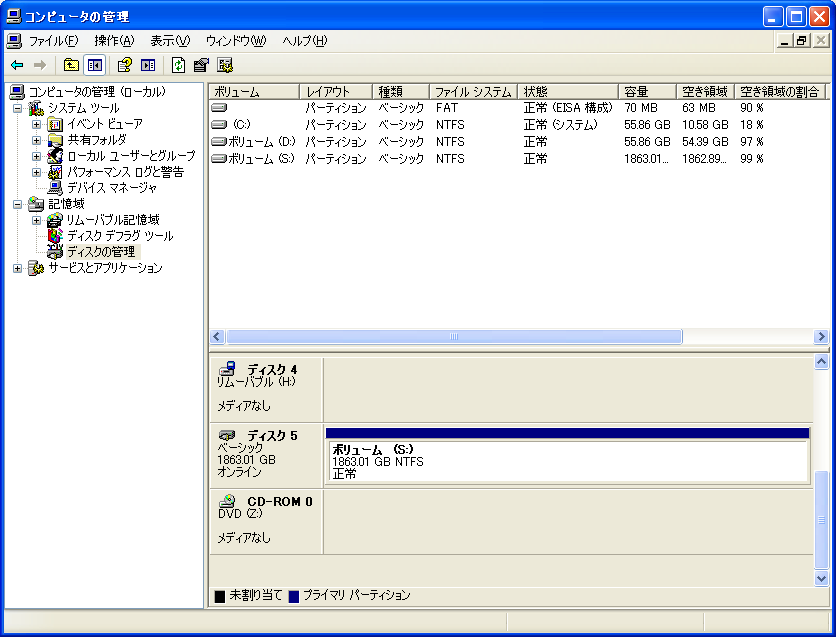Expand the リムーバブル記憶域 tree node
Viewport: 836px width, 637px height.
pyautogui.click(x=37, y=220)
